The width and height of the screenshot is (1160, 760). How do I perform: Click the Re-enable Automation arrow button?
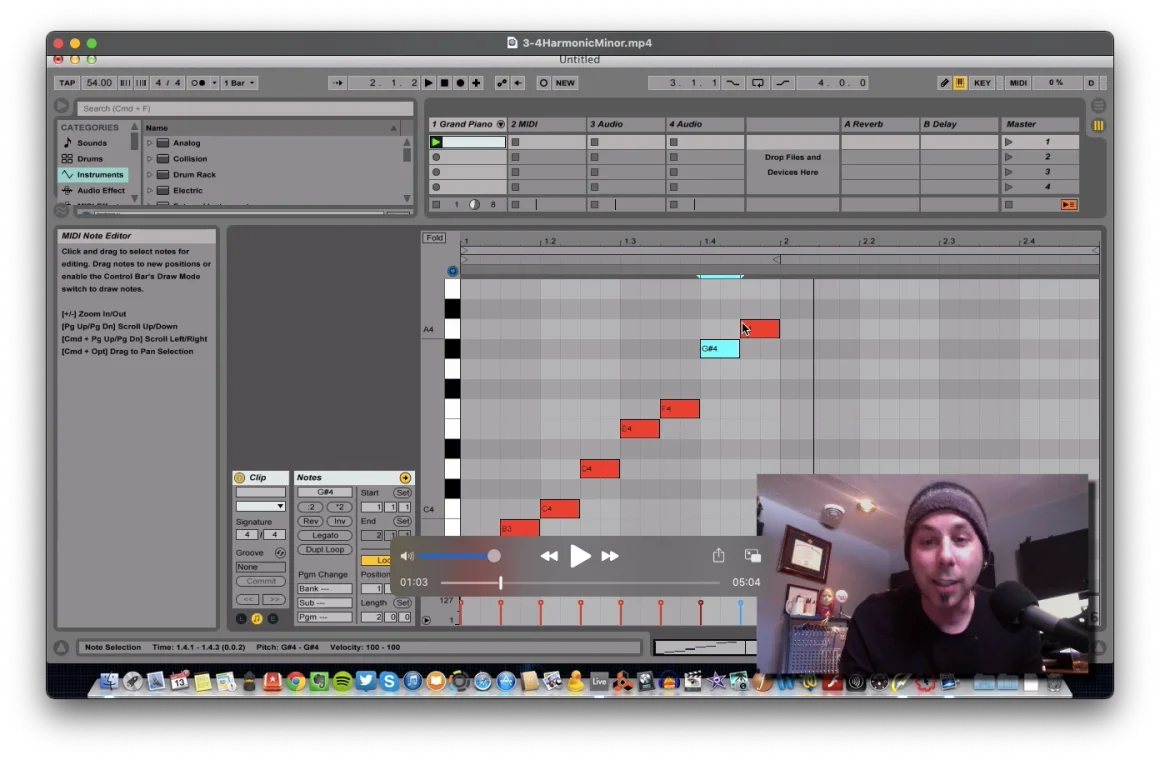click(x=518, y=83)
